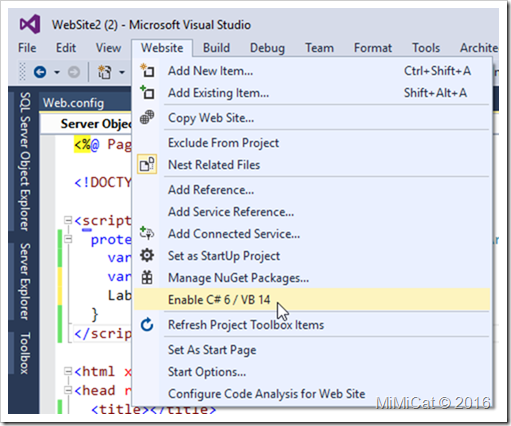Open Manage NuGet Packages... entry
Screen dimensions: 511x426
tap(312, 278)
